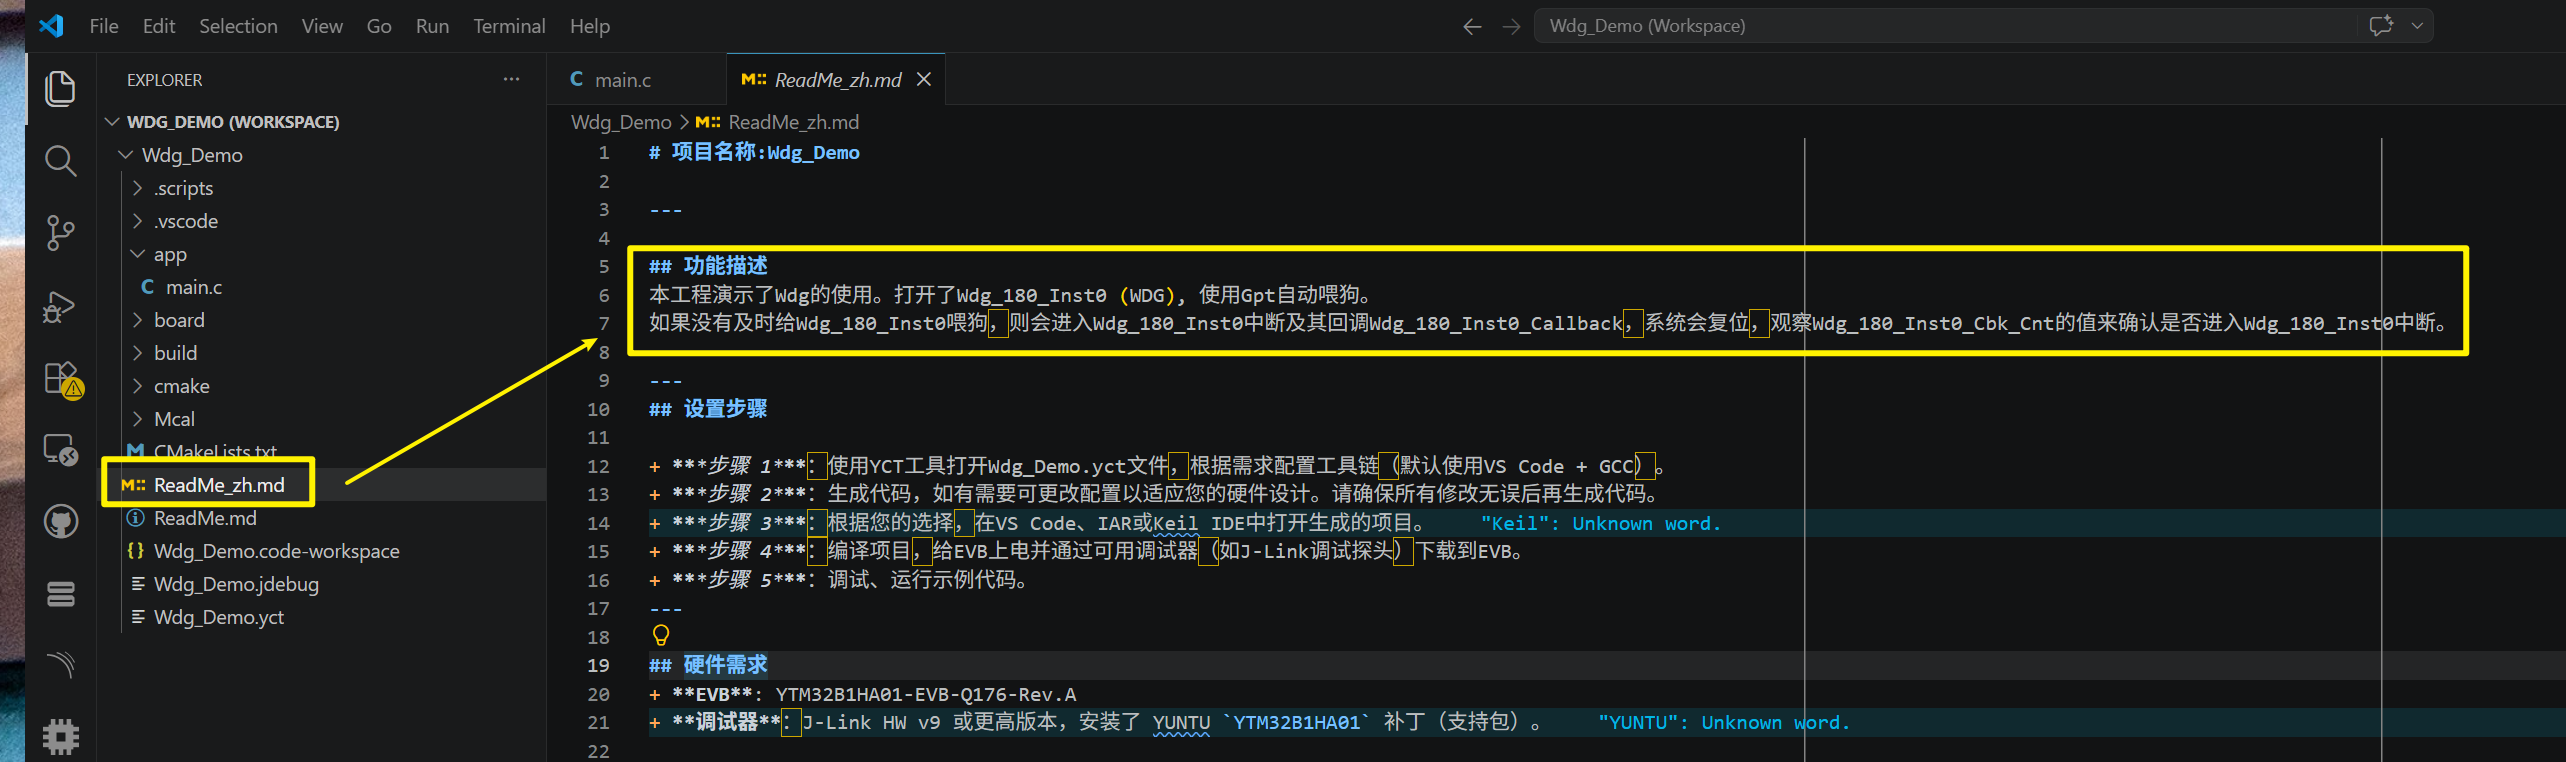Open the View menu
Image resolution: width=2566 pixels, height=762 pixels.
322,26
